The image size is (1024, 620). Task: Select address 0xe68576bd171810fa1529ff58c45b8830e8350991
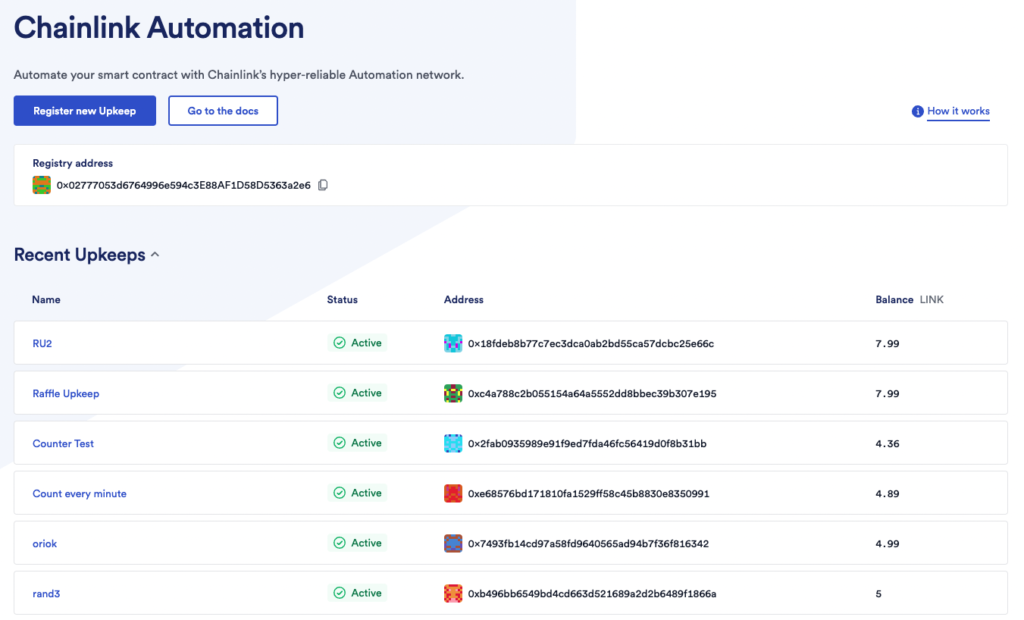[588, 494]
